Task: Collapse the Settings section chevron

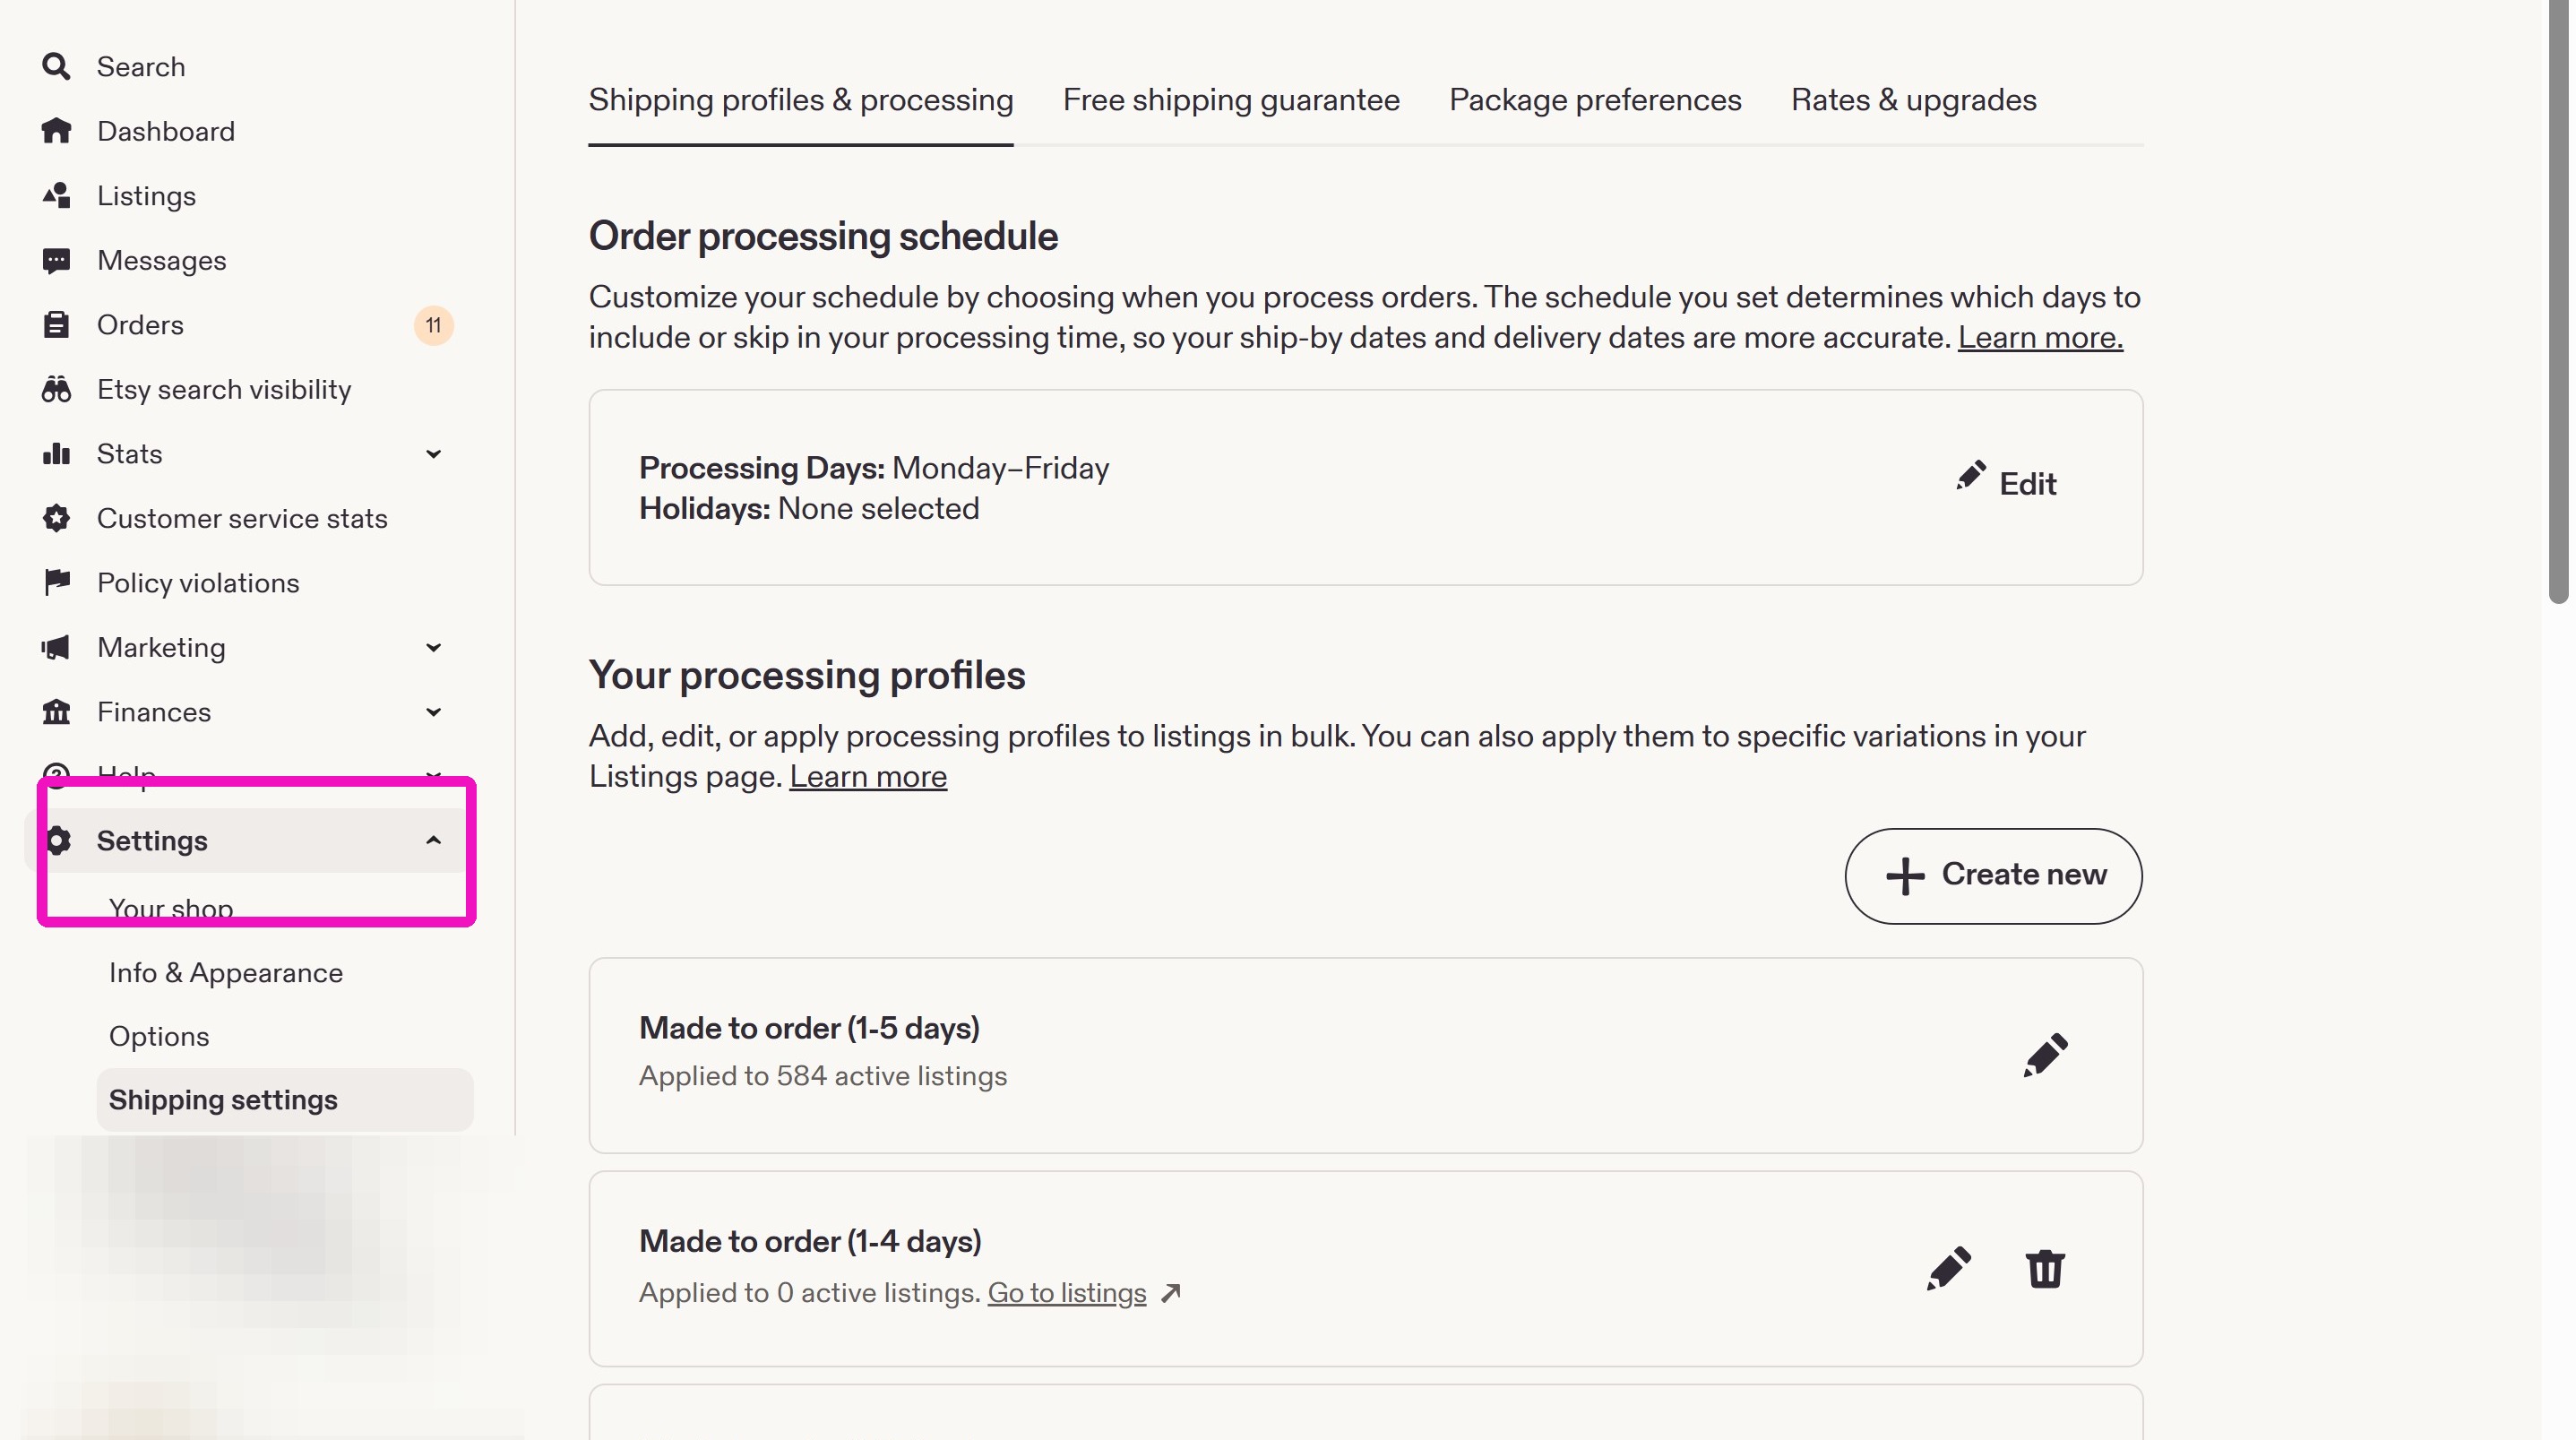Action: (x=433, y=841)
